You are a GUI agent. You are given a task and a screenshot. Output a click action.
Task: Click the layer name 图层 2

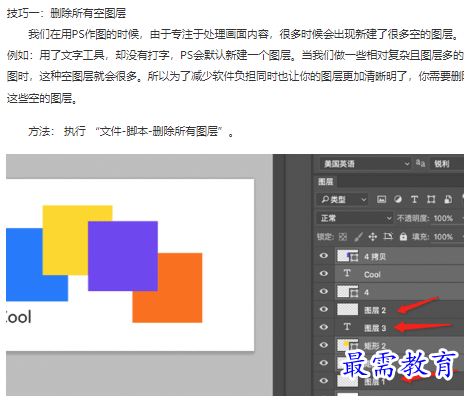tap(375, 310)
